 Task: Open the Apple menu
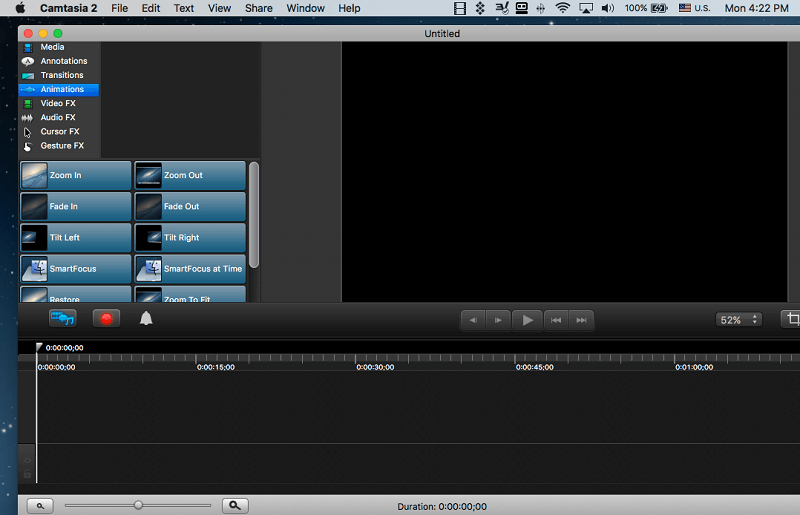point(20,8)
